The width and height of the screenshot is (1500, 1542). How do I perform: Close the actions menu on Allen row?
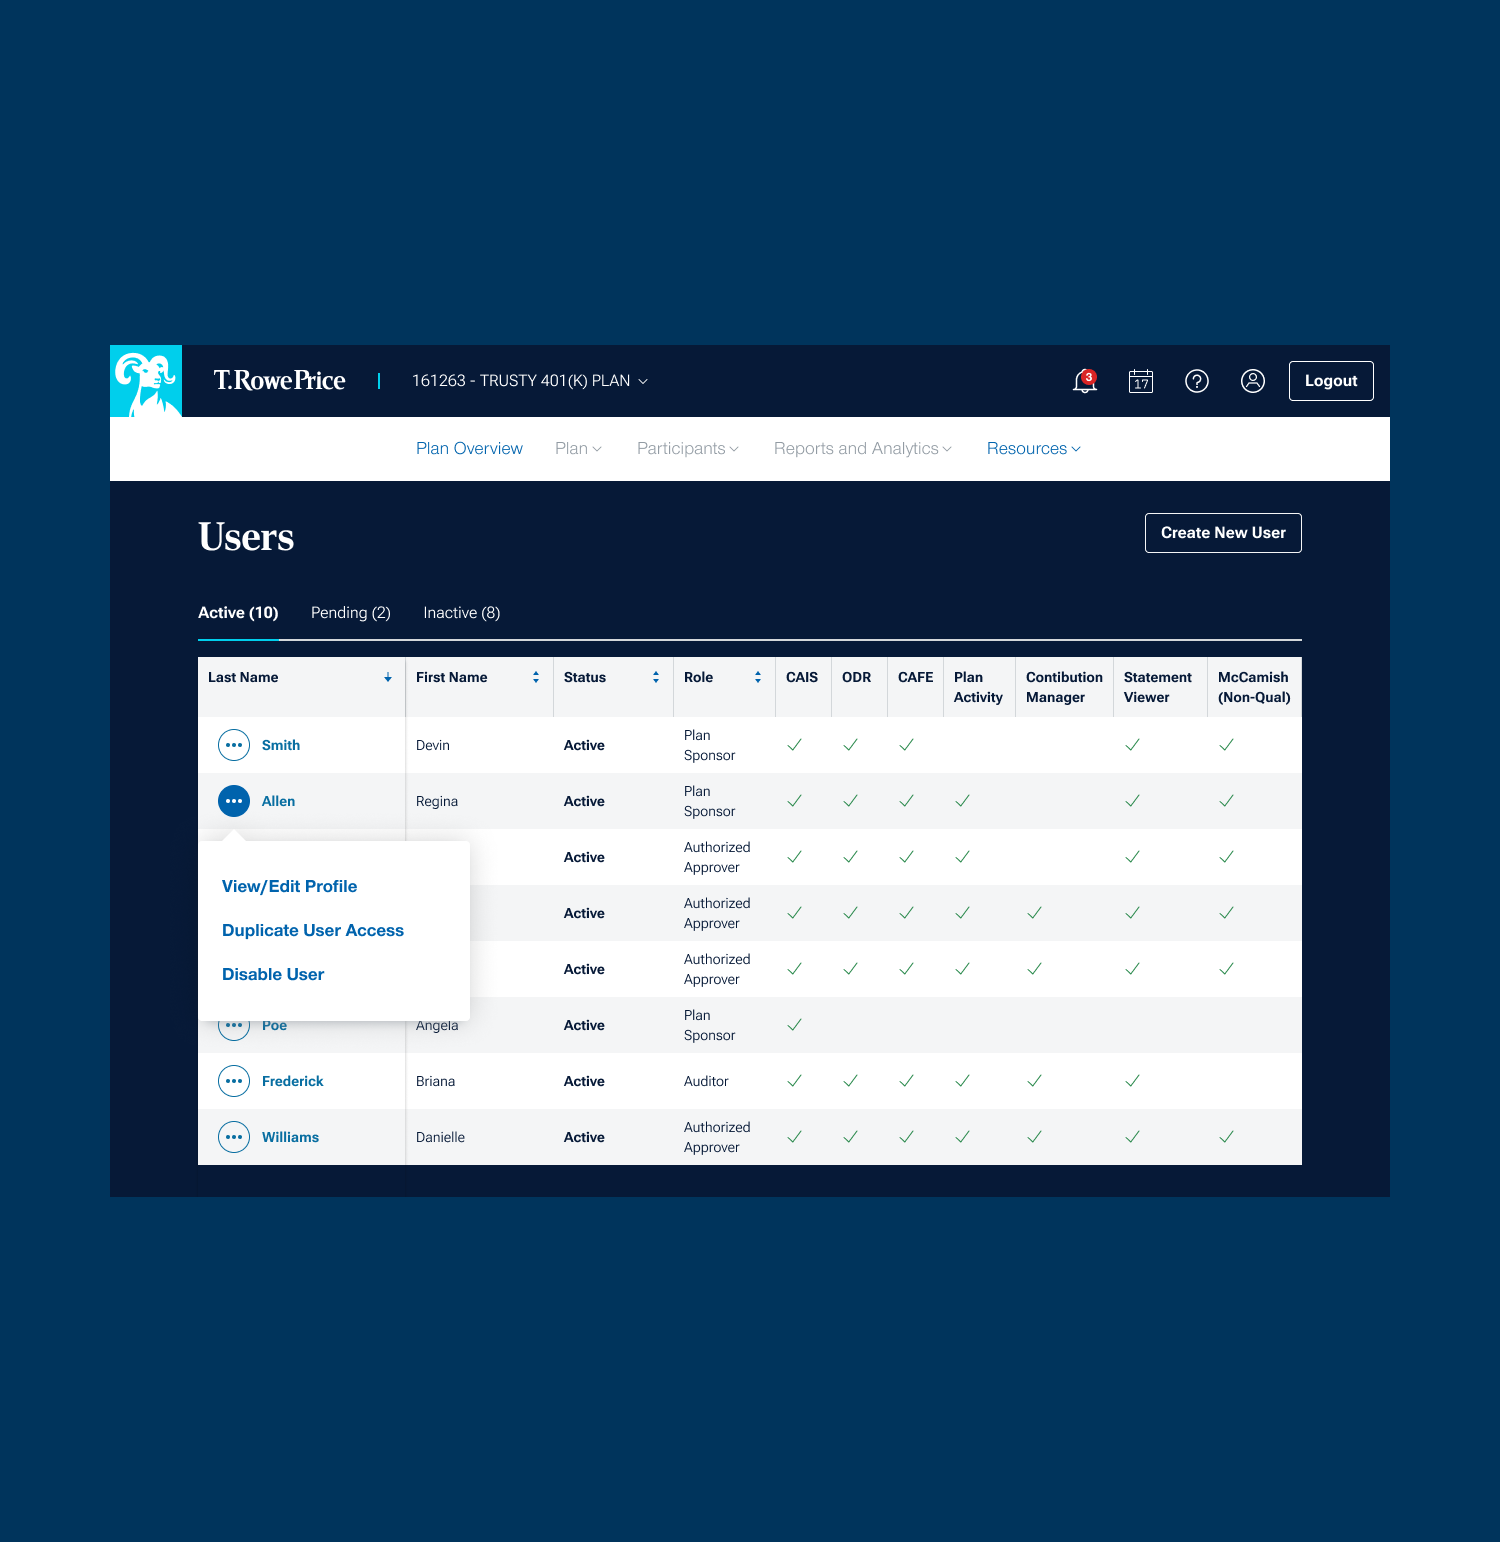(x=234, y=801)
